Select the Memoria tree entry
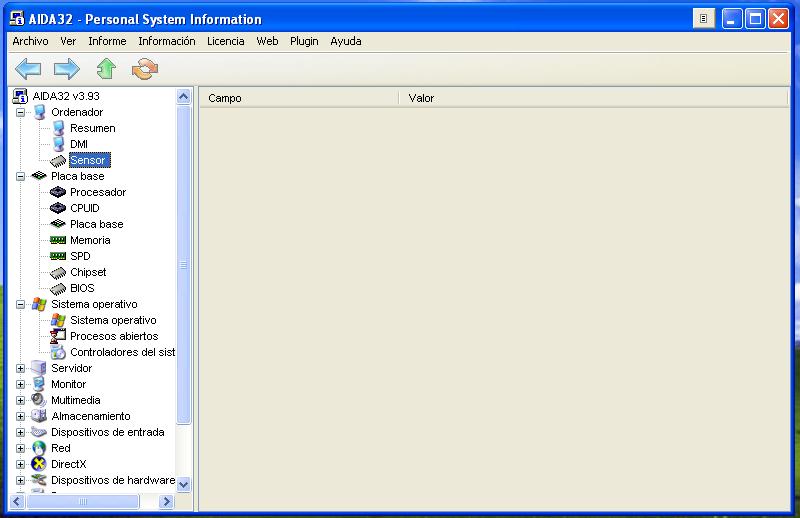Screen dimensions: 800x518 point(90,240)
